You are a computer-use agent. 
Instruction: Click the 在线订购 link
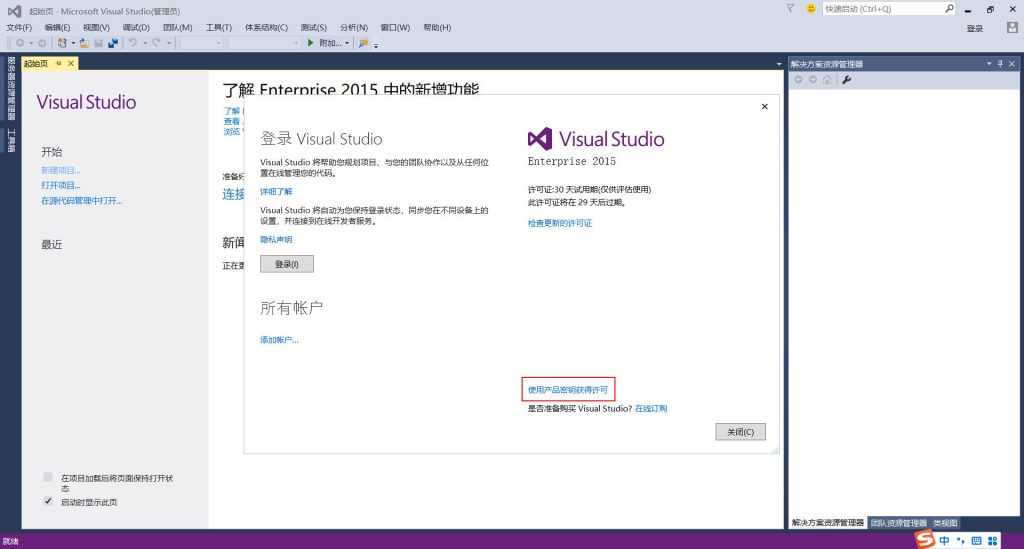(651, 409)
